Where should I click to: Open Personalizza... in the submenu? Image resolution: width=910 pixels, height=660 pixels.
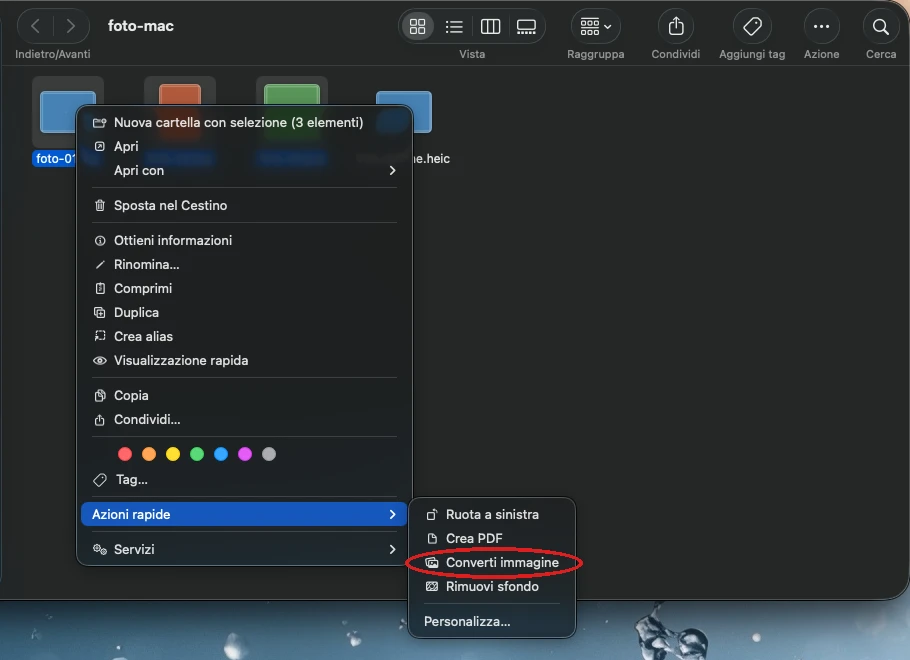click(492, 622)
